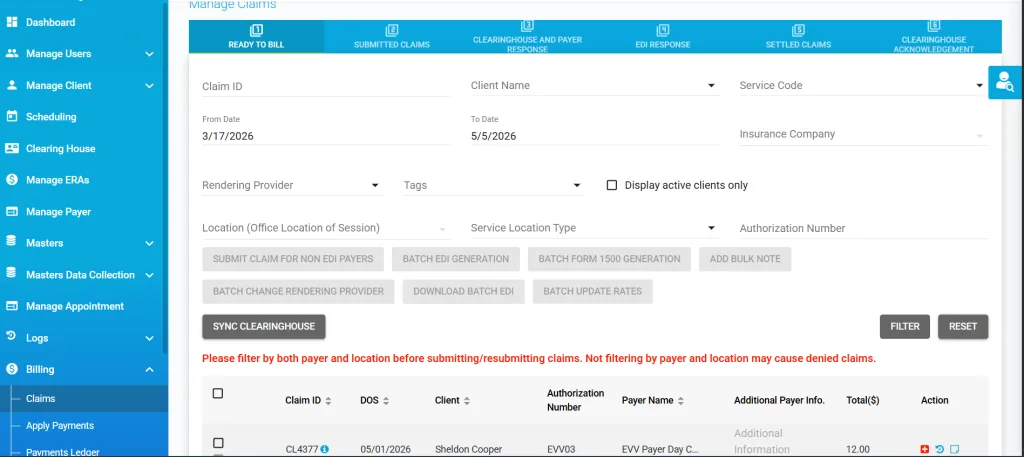The height and width of the screenshot is (457, 1024).
Task: Open the Rendering Provider dropdown
Action: (293, 185)
